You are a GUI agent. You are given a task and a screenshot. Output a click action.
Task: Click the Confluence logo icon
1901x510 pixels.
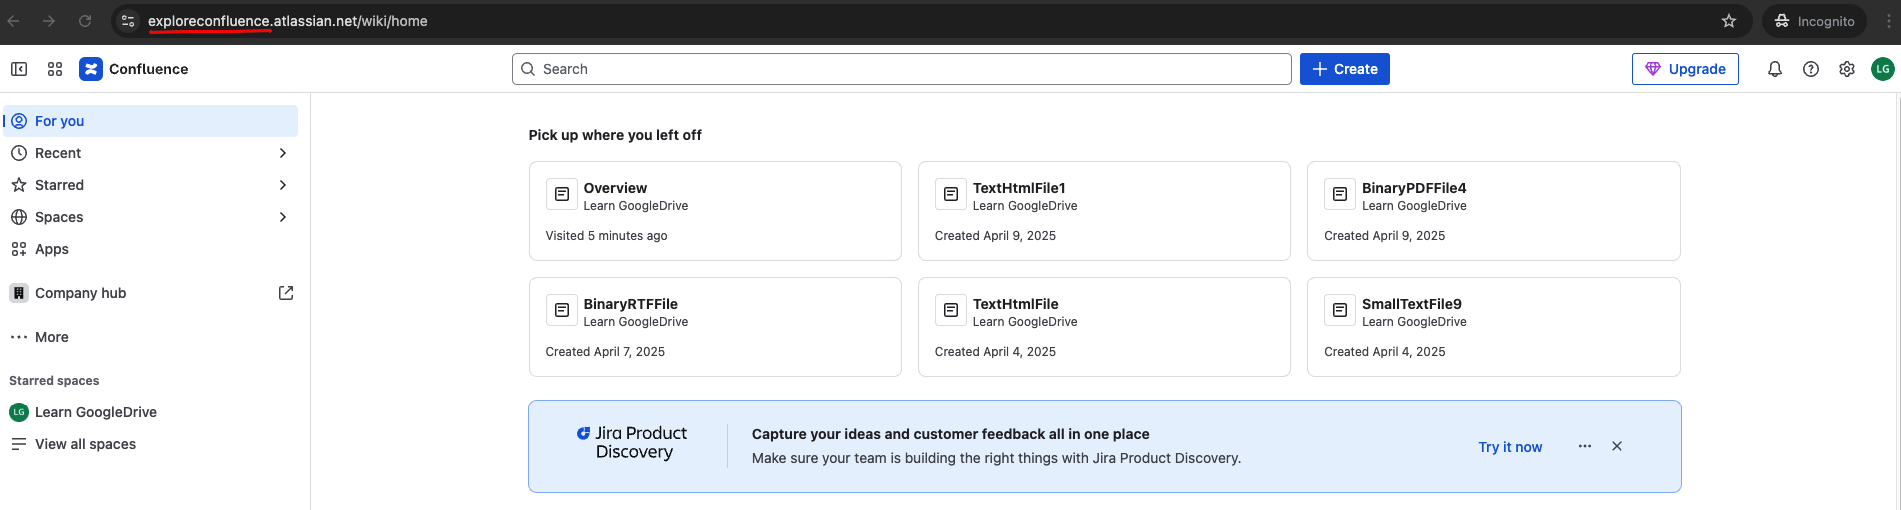(91, 69)
